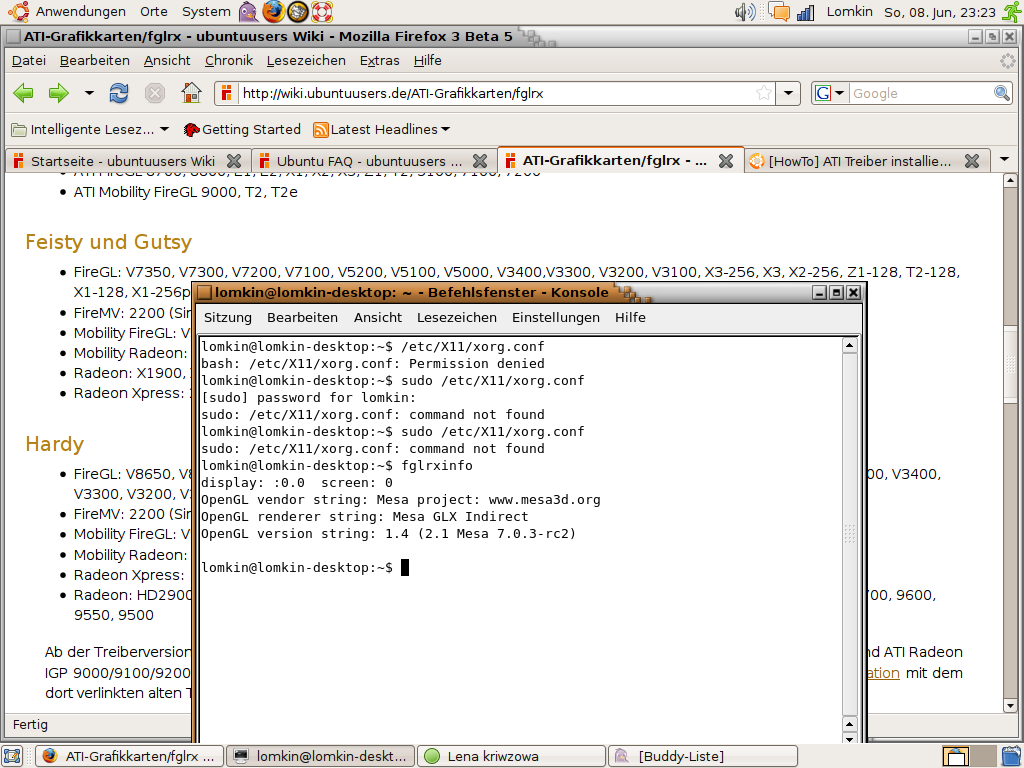1024x768 pixels.
Task: Click the round launcher next to Firefox
Action: click(297, 12)
